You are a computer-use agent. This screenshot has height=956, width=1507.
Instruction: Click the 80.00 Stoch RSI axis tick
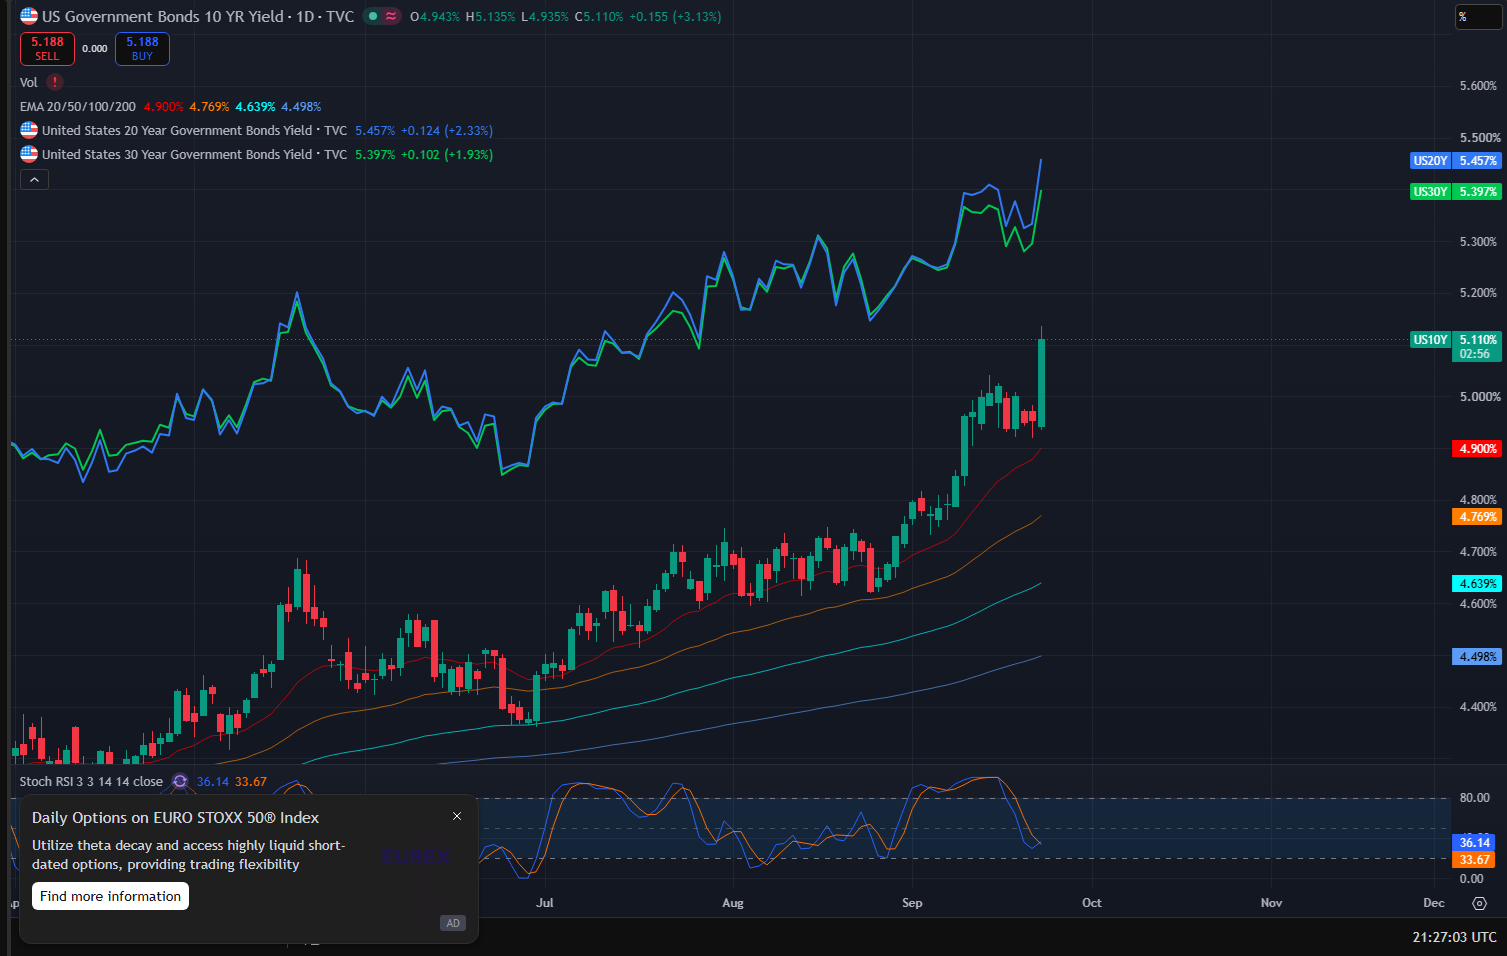tap(1474, 797)
